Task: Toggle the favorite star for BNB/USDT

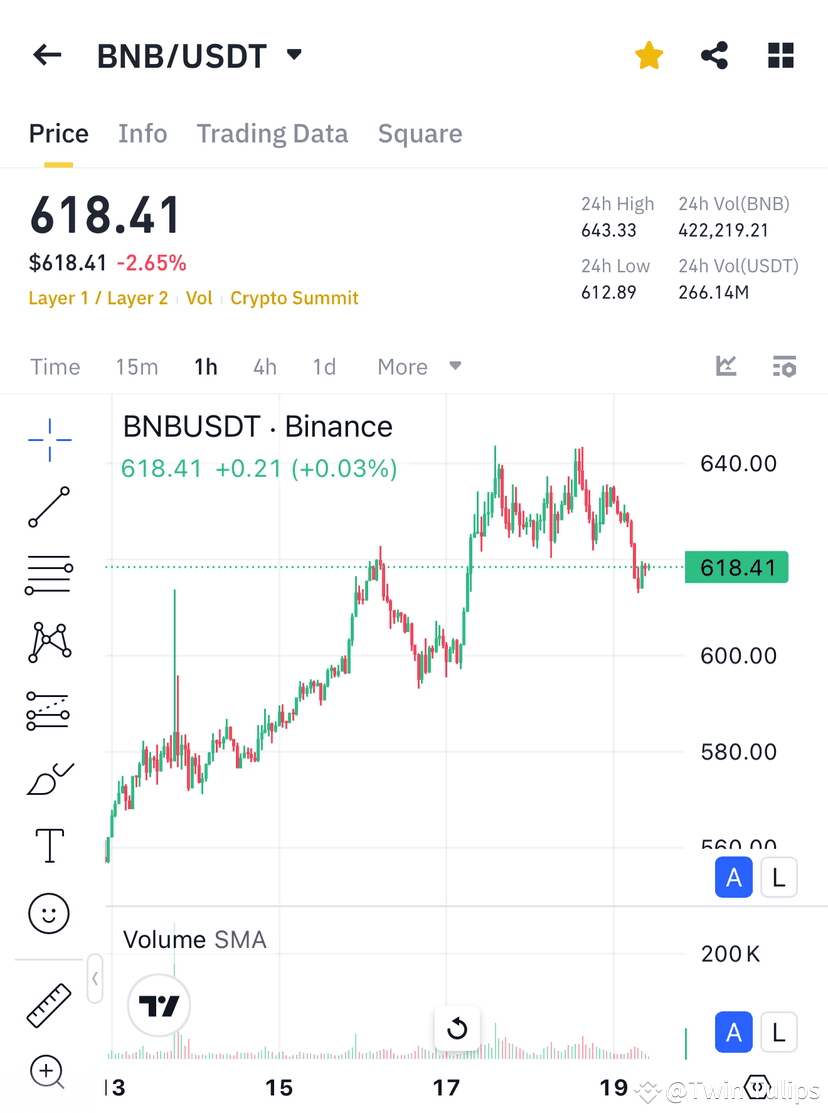Action: [649, 55]
